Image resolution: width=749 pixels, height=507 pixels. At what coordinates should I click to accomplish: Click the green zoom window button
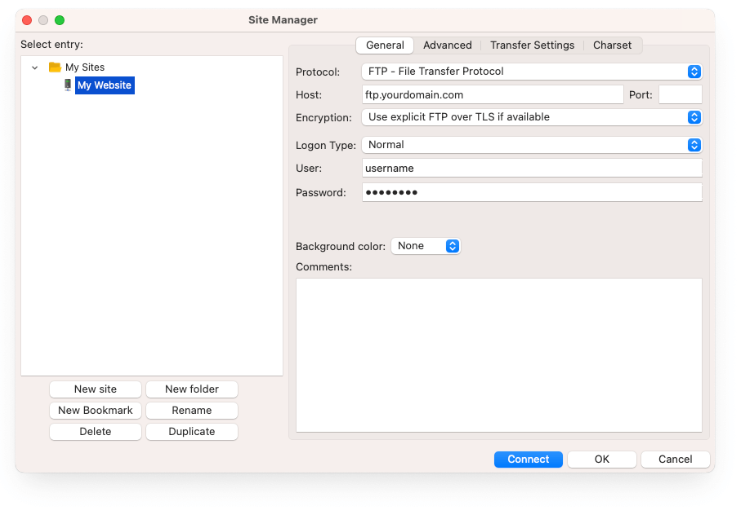coord(60,20)
